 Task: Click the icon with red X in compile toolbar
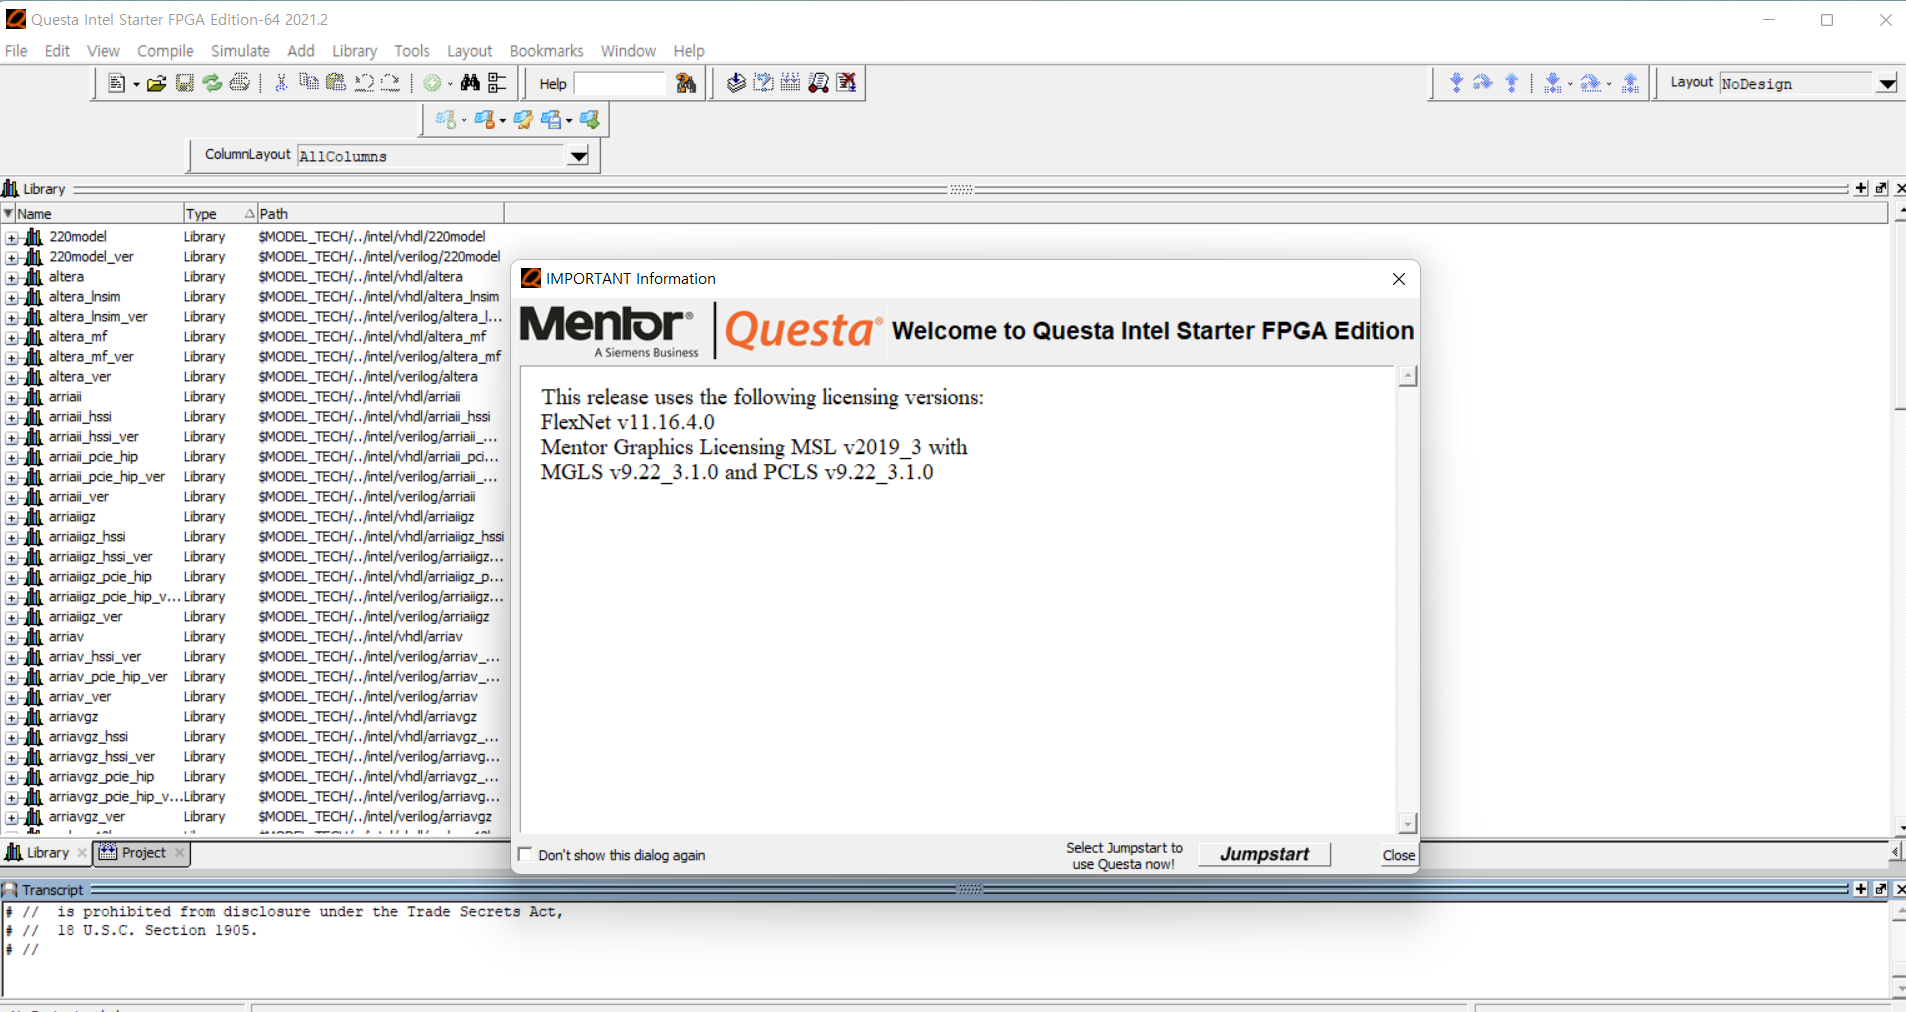847,83
